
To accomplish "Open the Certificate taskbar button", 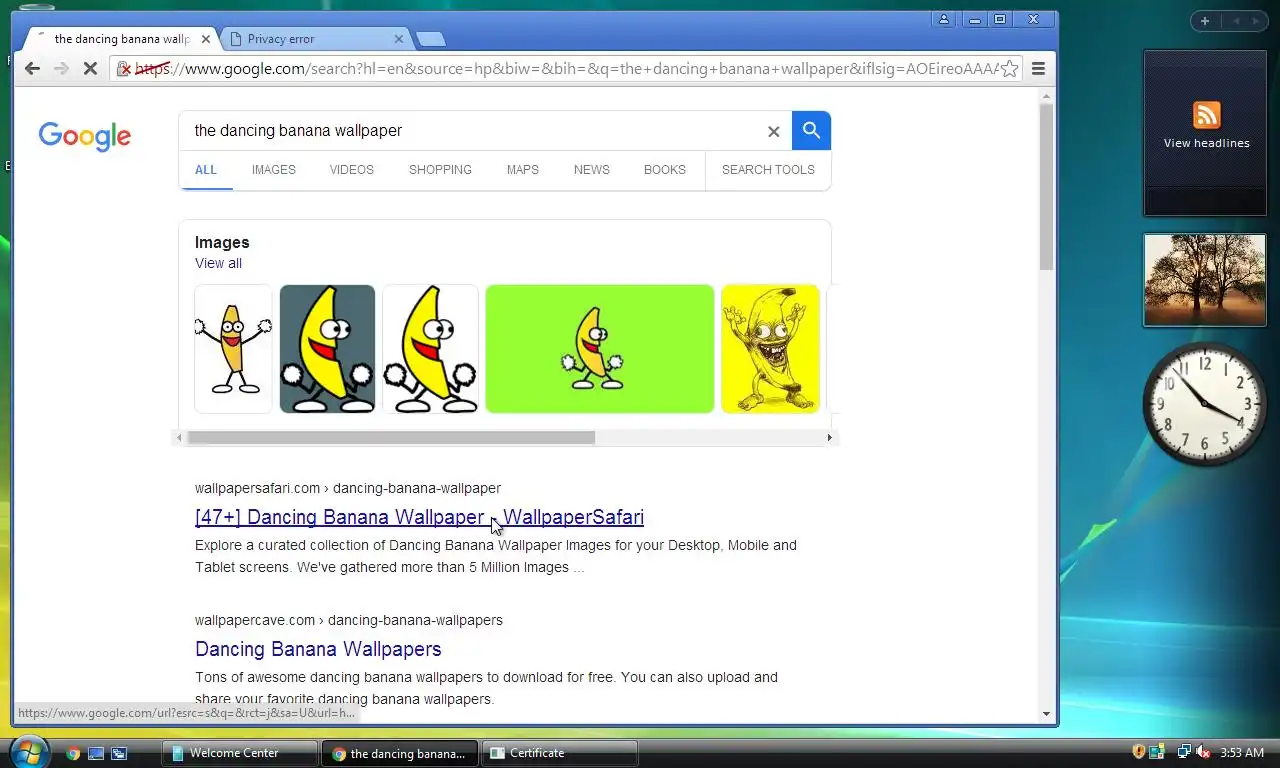I will 560,753.
